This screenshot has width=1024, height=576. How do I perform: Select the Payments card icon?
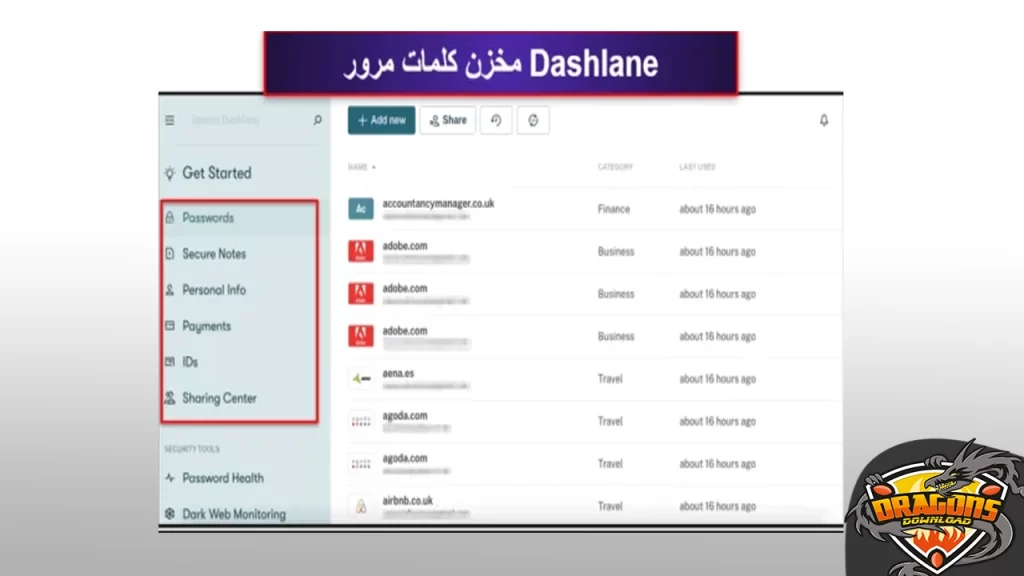point(172,325)
